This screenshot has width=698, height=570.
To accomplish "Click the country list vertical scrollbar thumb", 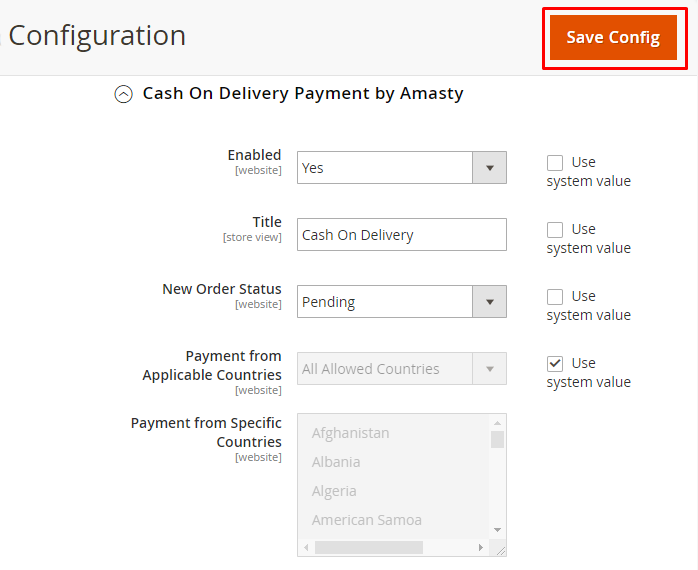I will pyautogui.click(x=497, y=439).
